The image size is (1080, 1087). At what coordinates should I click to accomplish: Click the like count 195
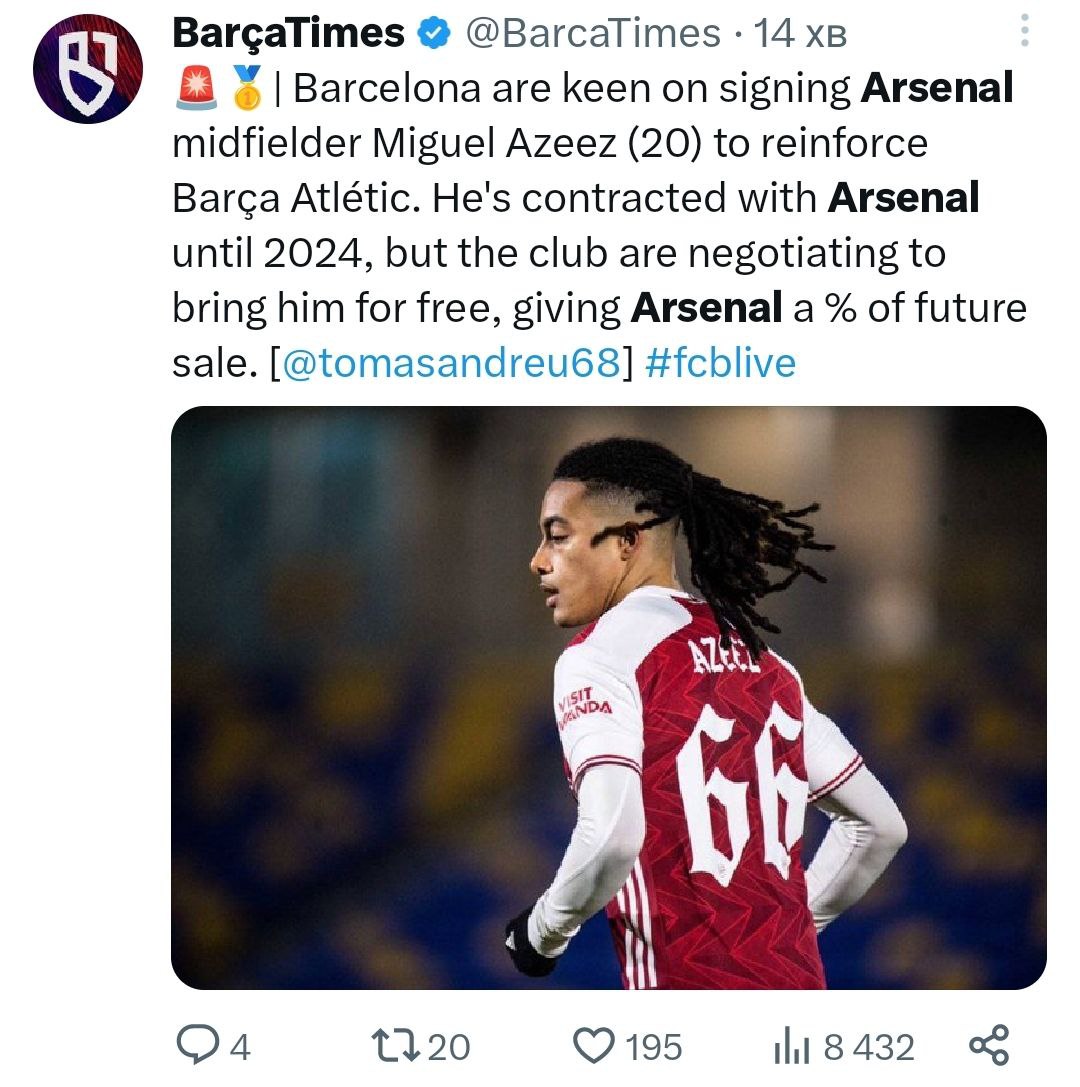653,1047
